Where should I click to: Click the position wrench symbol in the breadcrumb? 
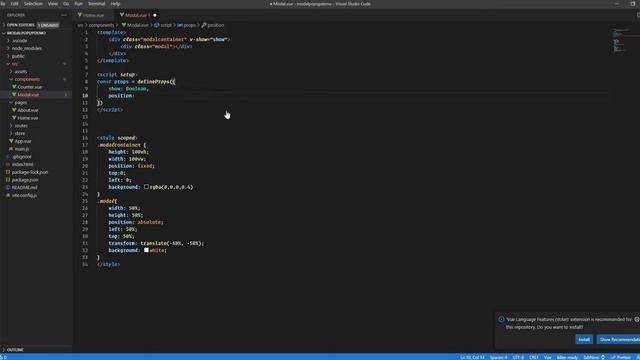pyautogui.click(x=204, y=25)
